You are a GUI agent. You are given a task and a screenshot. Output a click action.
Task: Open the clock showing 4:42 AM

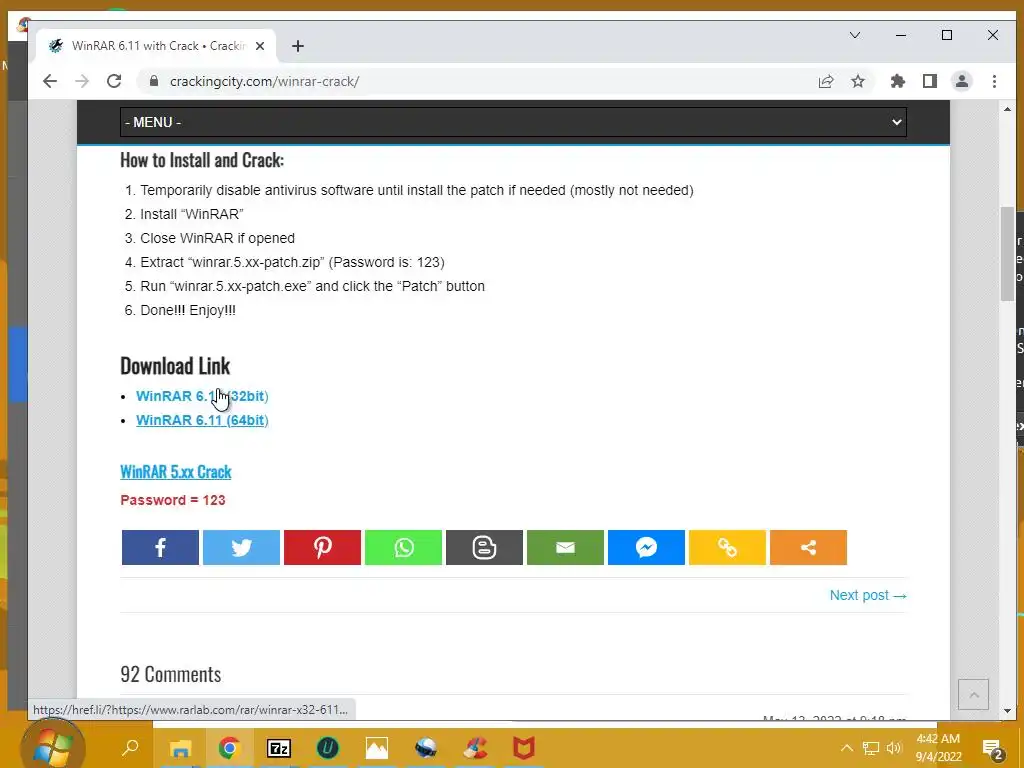[938, 748]
